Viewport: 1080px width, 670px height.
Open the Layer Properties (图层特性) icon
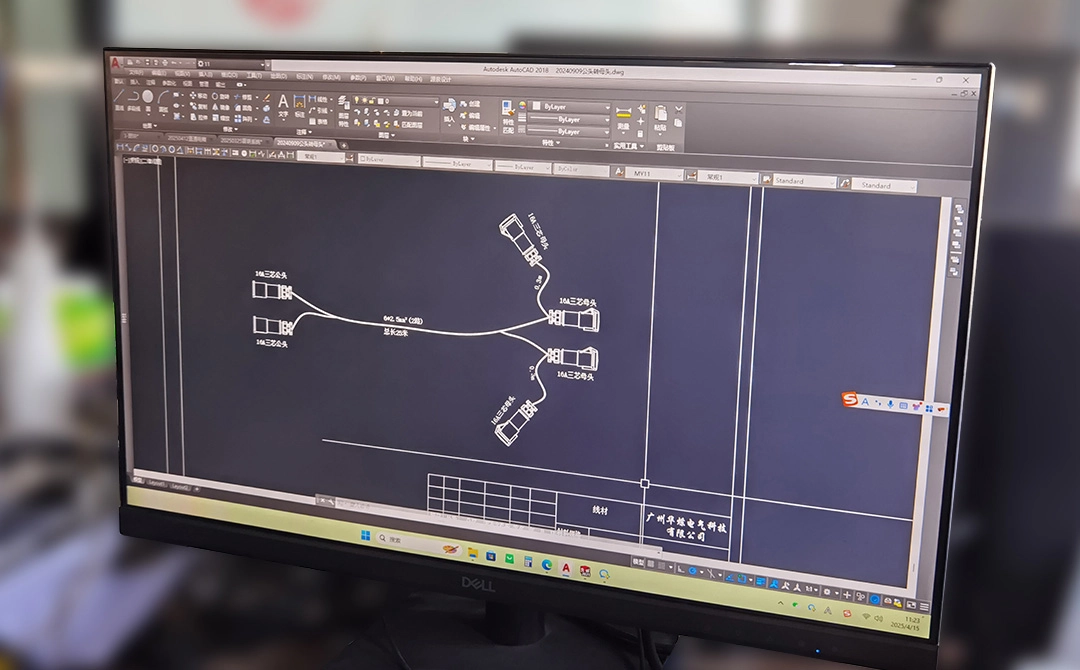(343, 101)
